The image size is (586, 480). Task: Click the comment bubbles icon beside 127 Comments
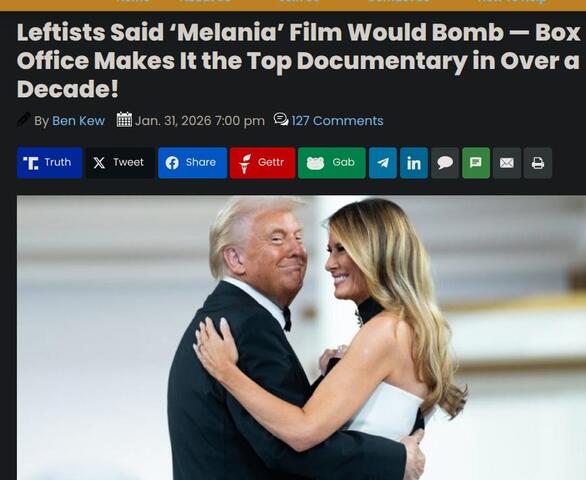(281, 120)
